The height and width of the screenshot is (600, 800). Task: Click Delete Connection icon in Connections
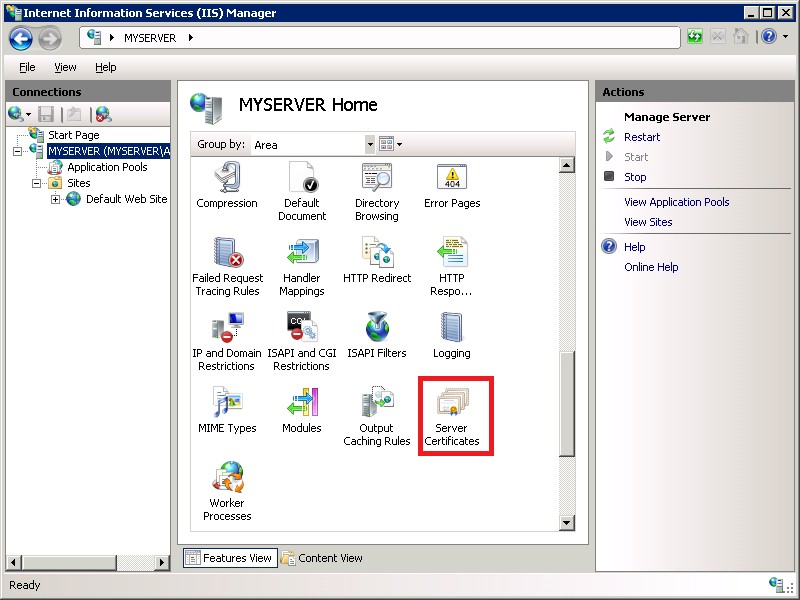click(x=104, y=114)
